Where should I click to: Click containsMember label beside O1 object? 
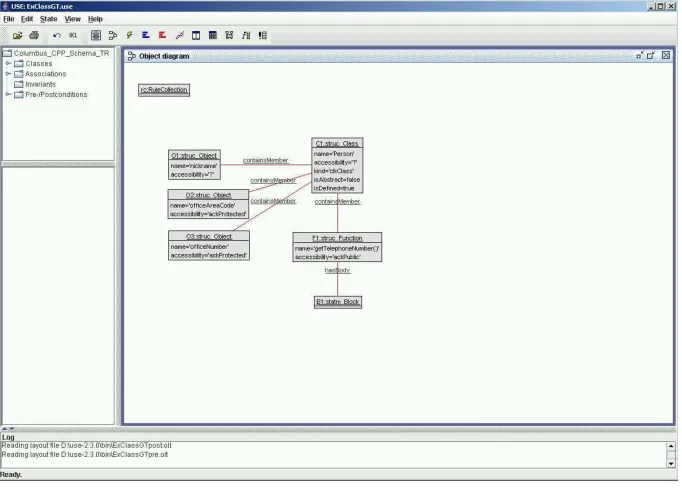click(265, 160)
